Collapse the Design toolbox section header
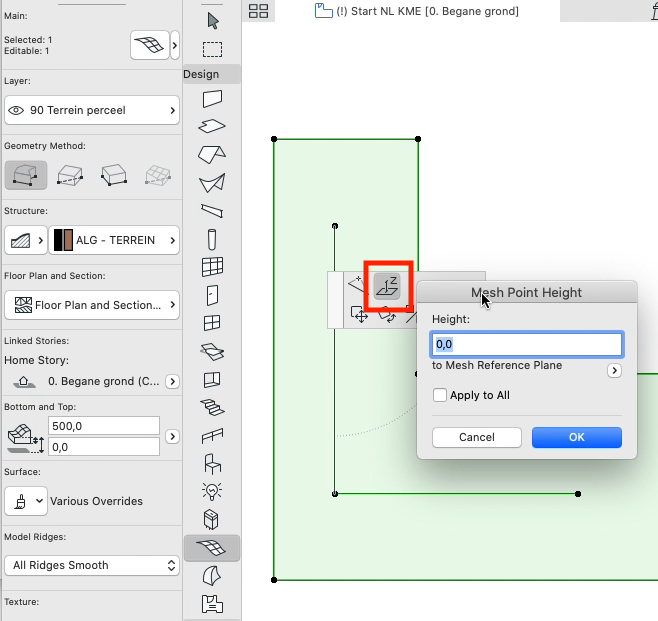The image size is (658, 621). coord(212,74)
